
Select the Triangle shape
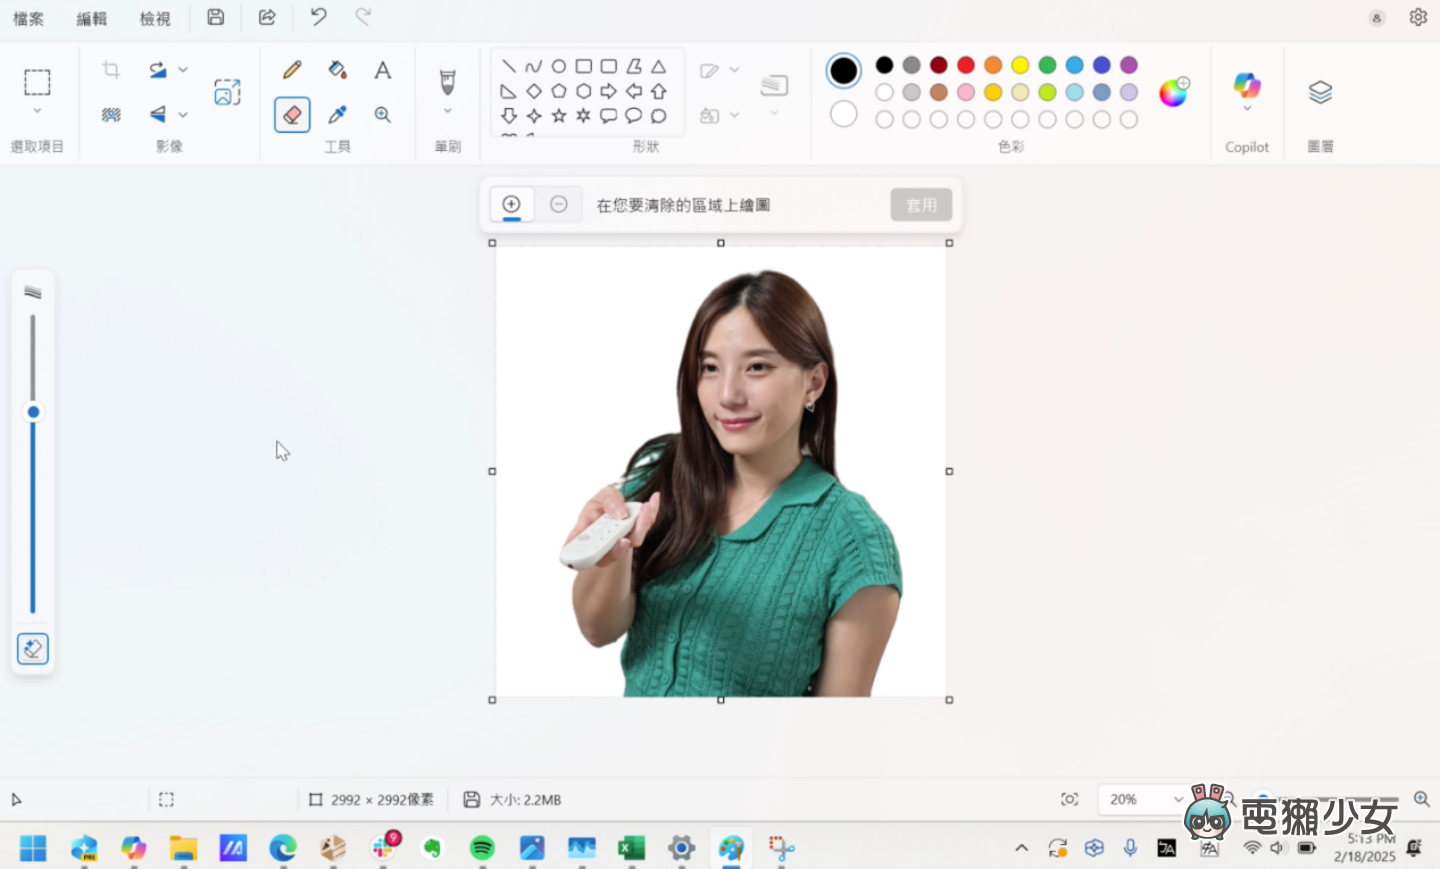point(658,66)
